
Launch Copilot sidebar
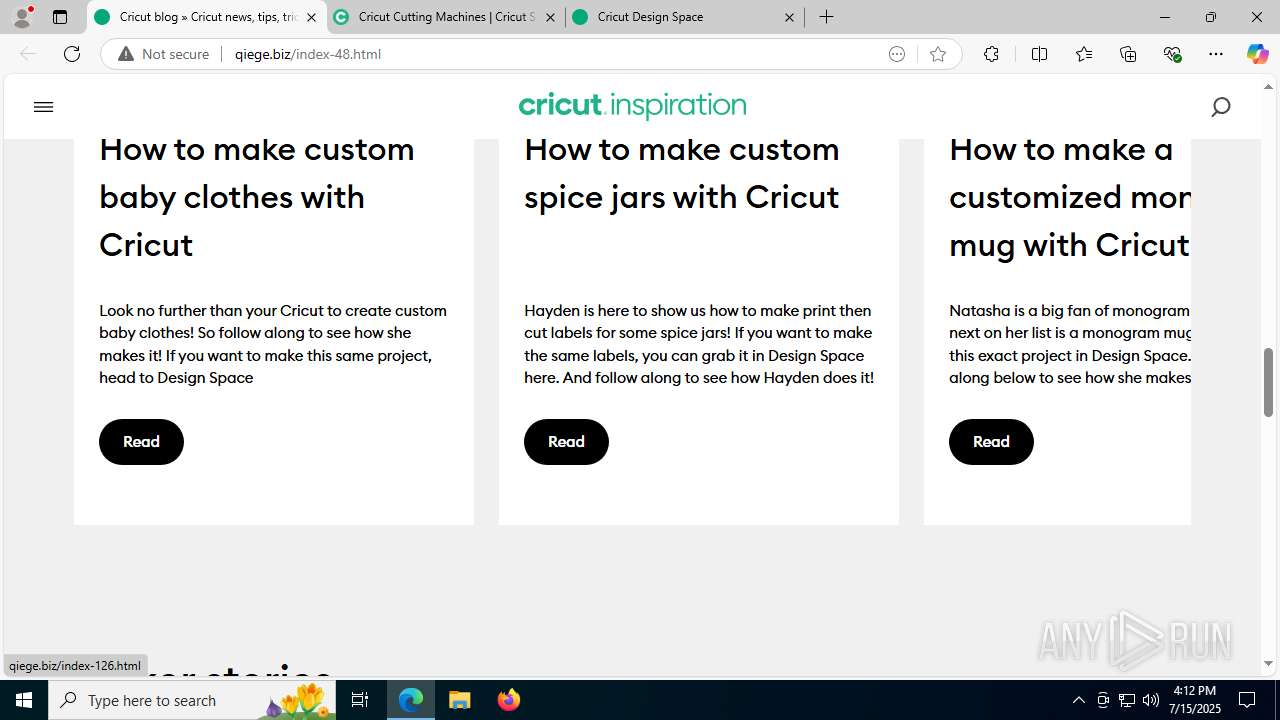[1257, 54]
